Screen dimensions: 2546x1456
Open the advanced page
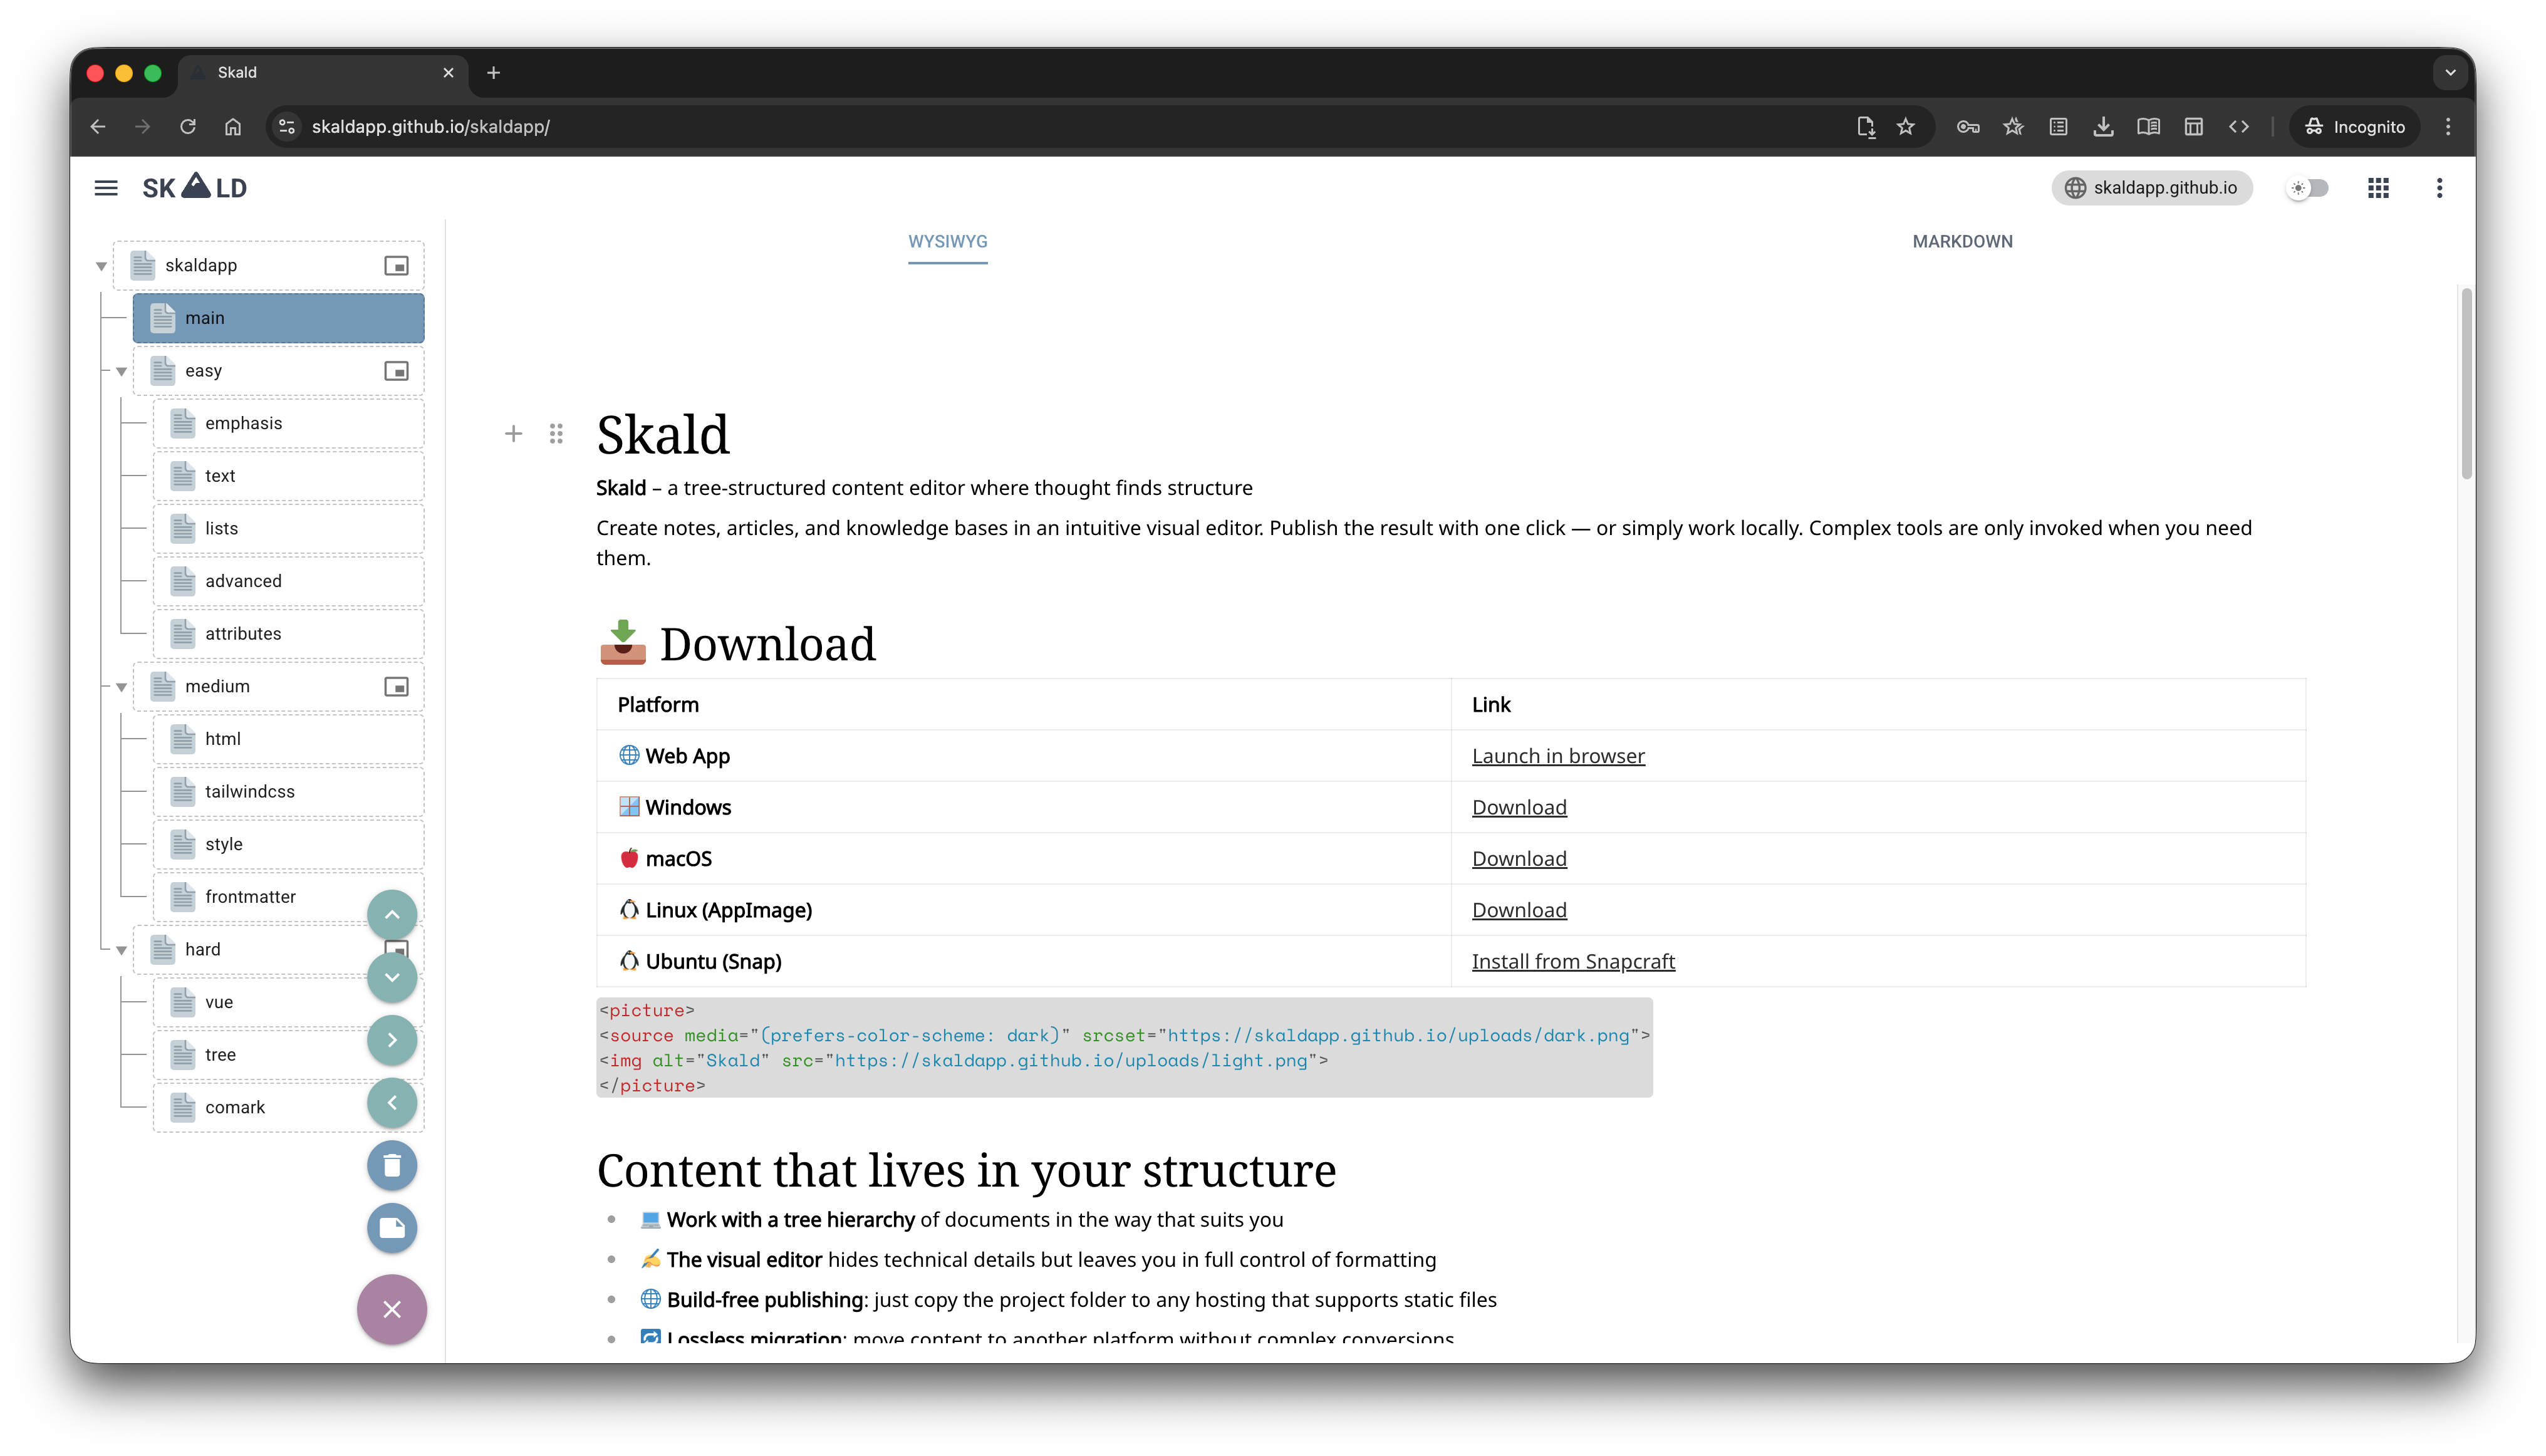[288, 581]
